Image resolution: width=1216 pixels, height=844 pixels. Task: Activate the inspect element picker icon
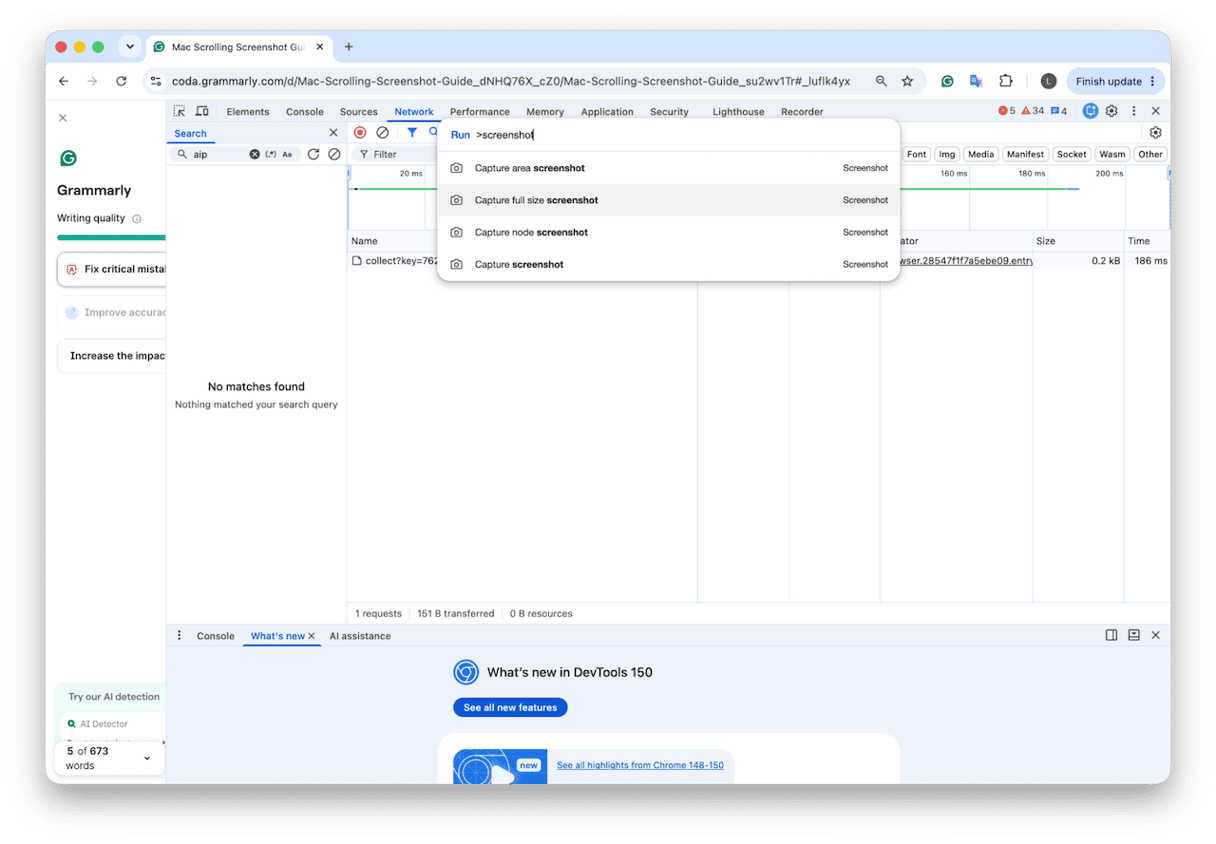179,112
